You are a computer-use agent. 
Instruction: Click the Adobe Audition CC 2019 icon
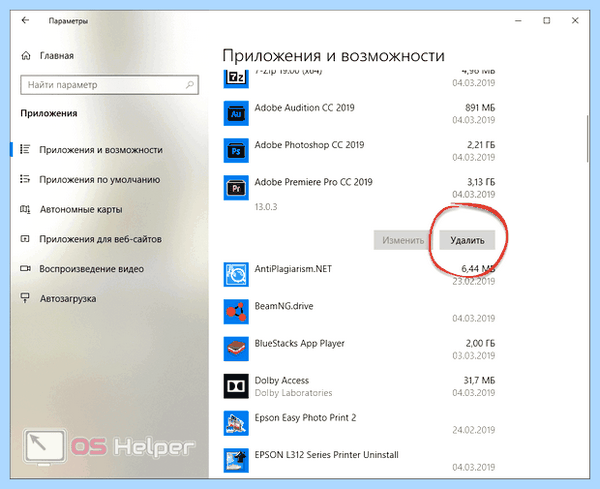coord(236,113)
